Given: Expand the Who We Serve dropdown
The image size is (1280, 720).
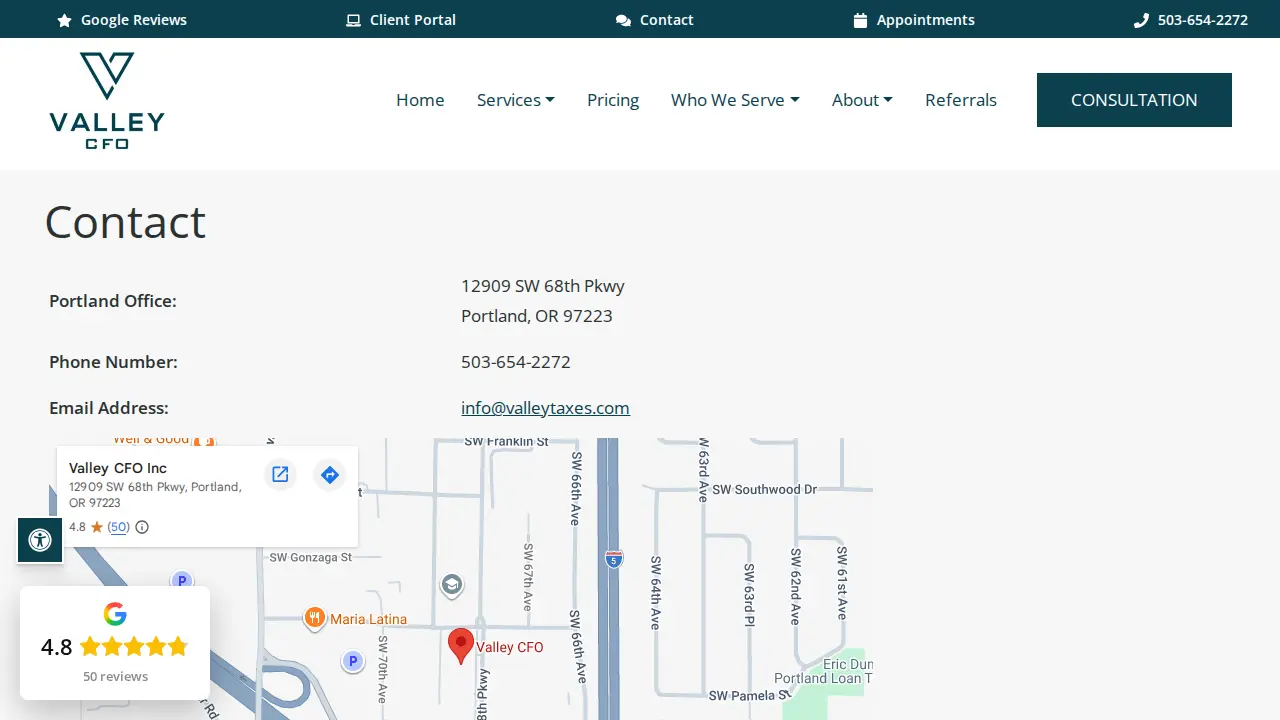Looking at the screenshot, I should coord(735,100).
